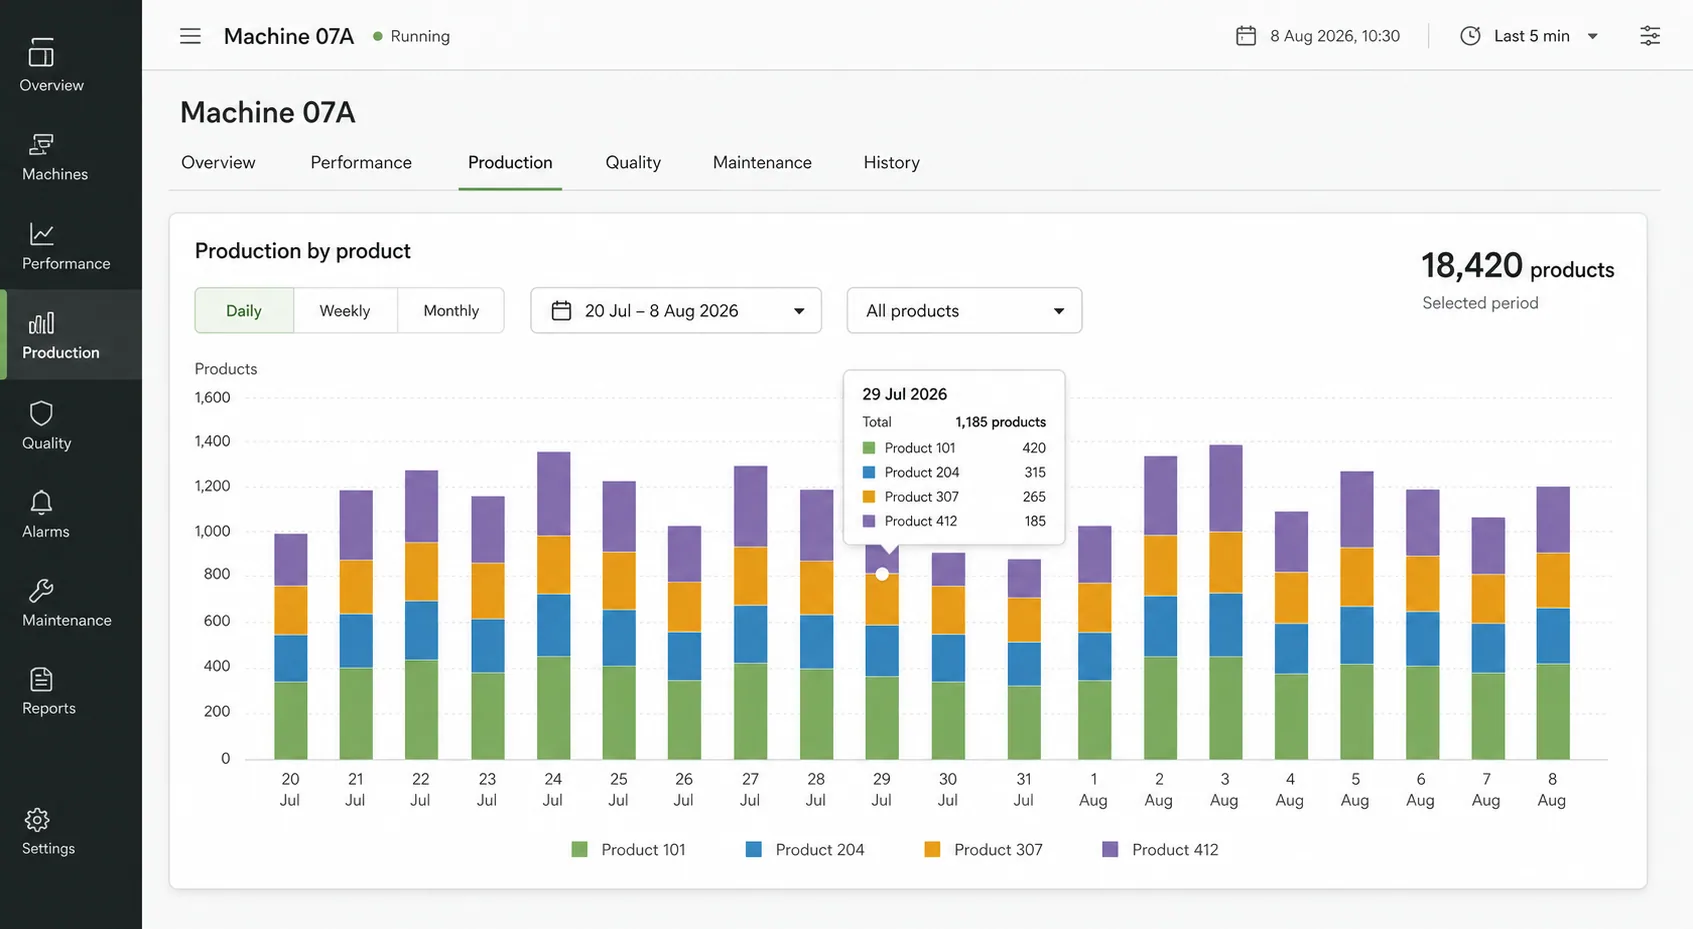Viewport: 1693px width, 929px height.
Task: Click the 'Selected period' label
Action: click(1480, 303)
